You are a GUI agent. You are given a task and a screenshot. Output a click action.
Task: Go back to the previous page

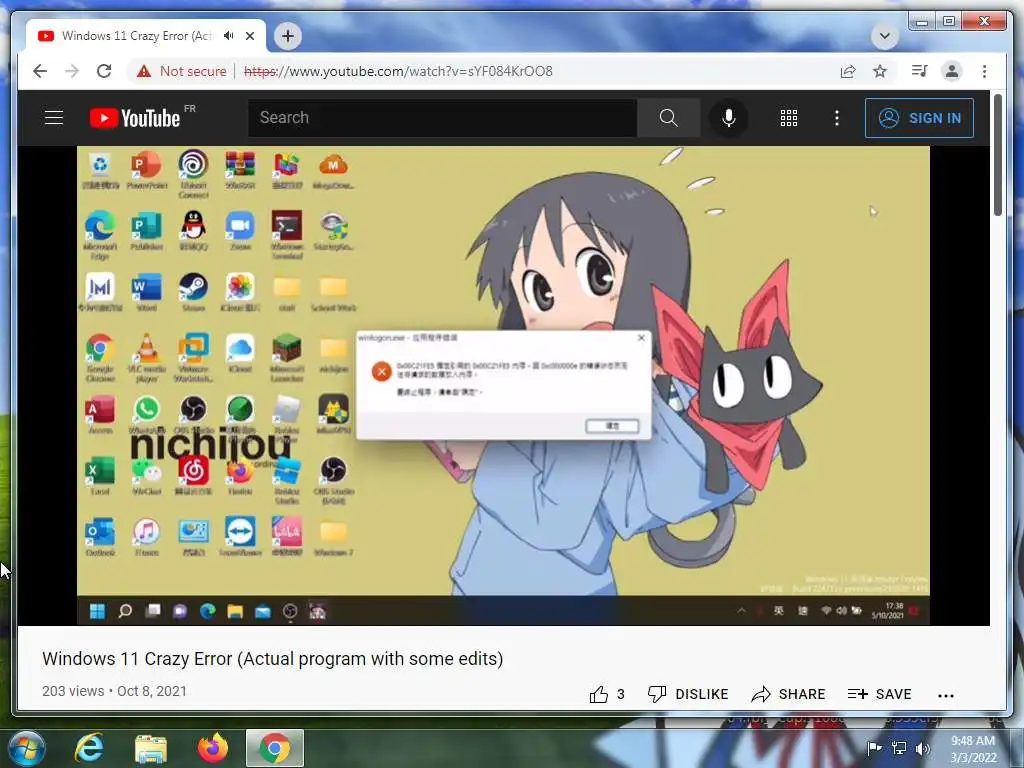point(40,71)
